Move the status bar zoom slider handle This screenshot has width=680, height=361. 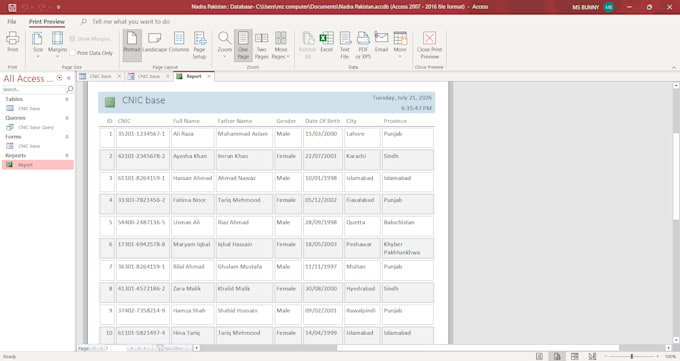631,356
